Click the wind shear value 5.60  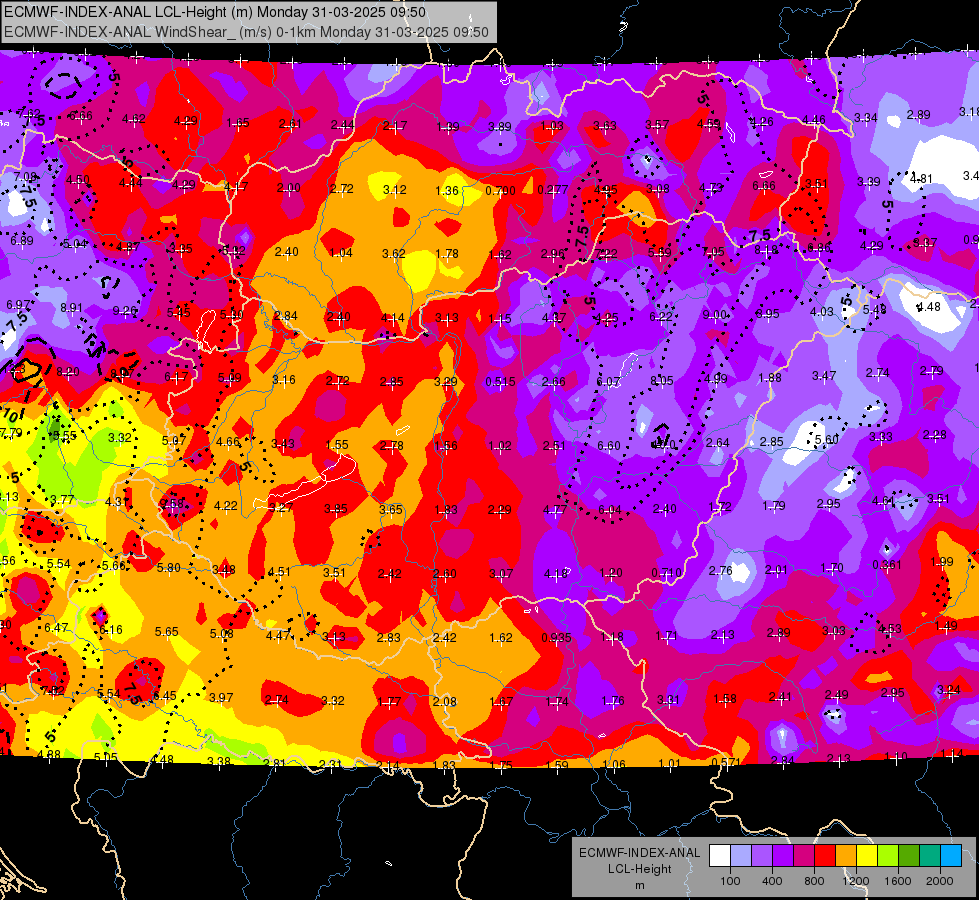tap(827, 439)
